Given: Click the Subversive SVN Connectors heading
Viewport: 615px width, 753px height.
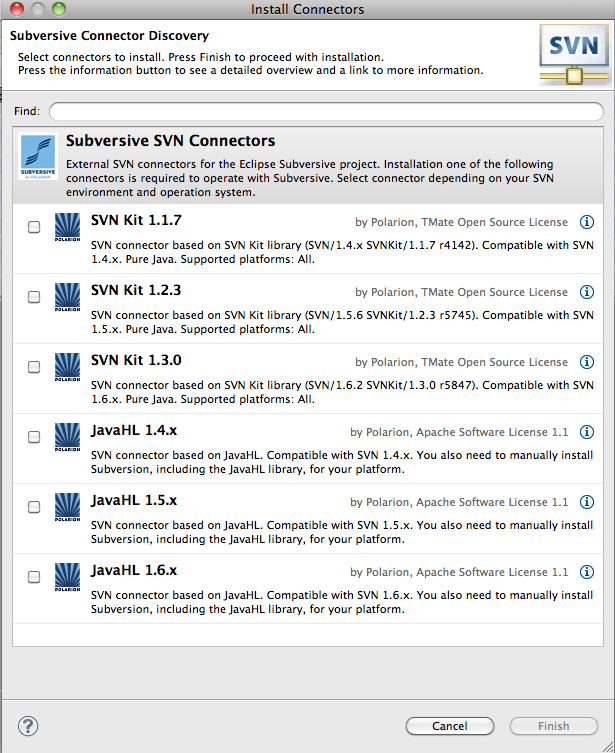Looking at the screenshot, I should point(170,141).
